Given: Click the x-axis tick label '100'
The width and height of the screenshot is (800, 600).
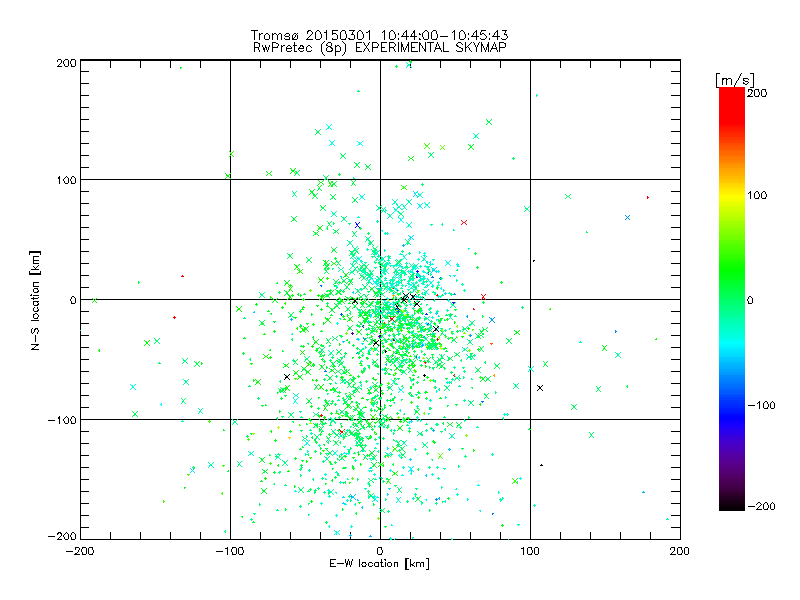Looking at the screenshot, I should pyautogui.click(x=530, y=552).
